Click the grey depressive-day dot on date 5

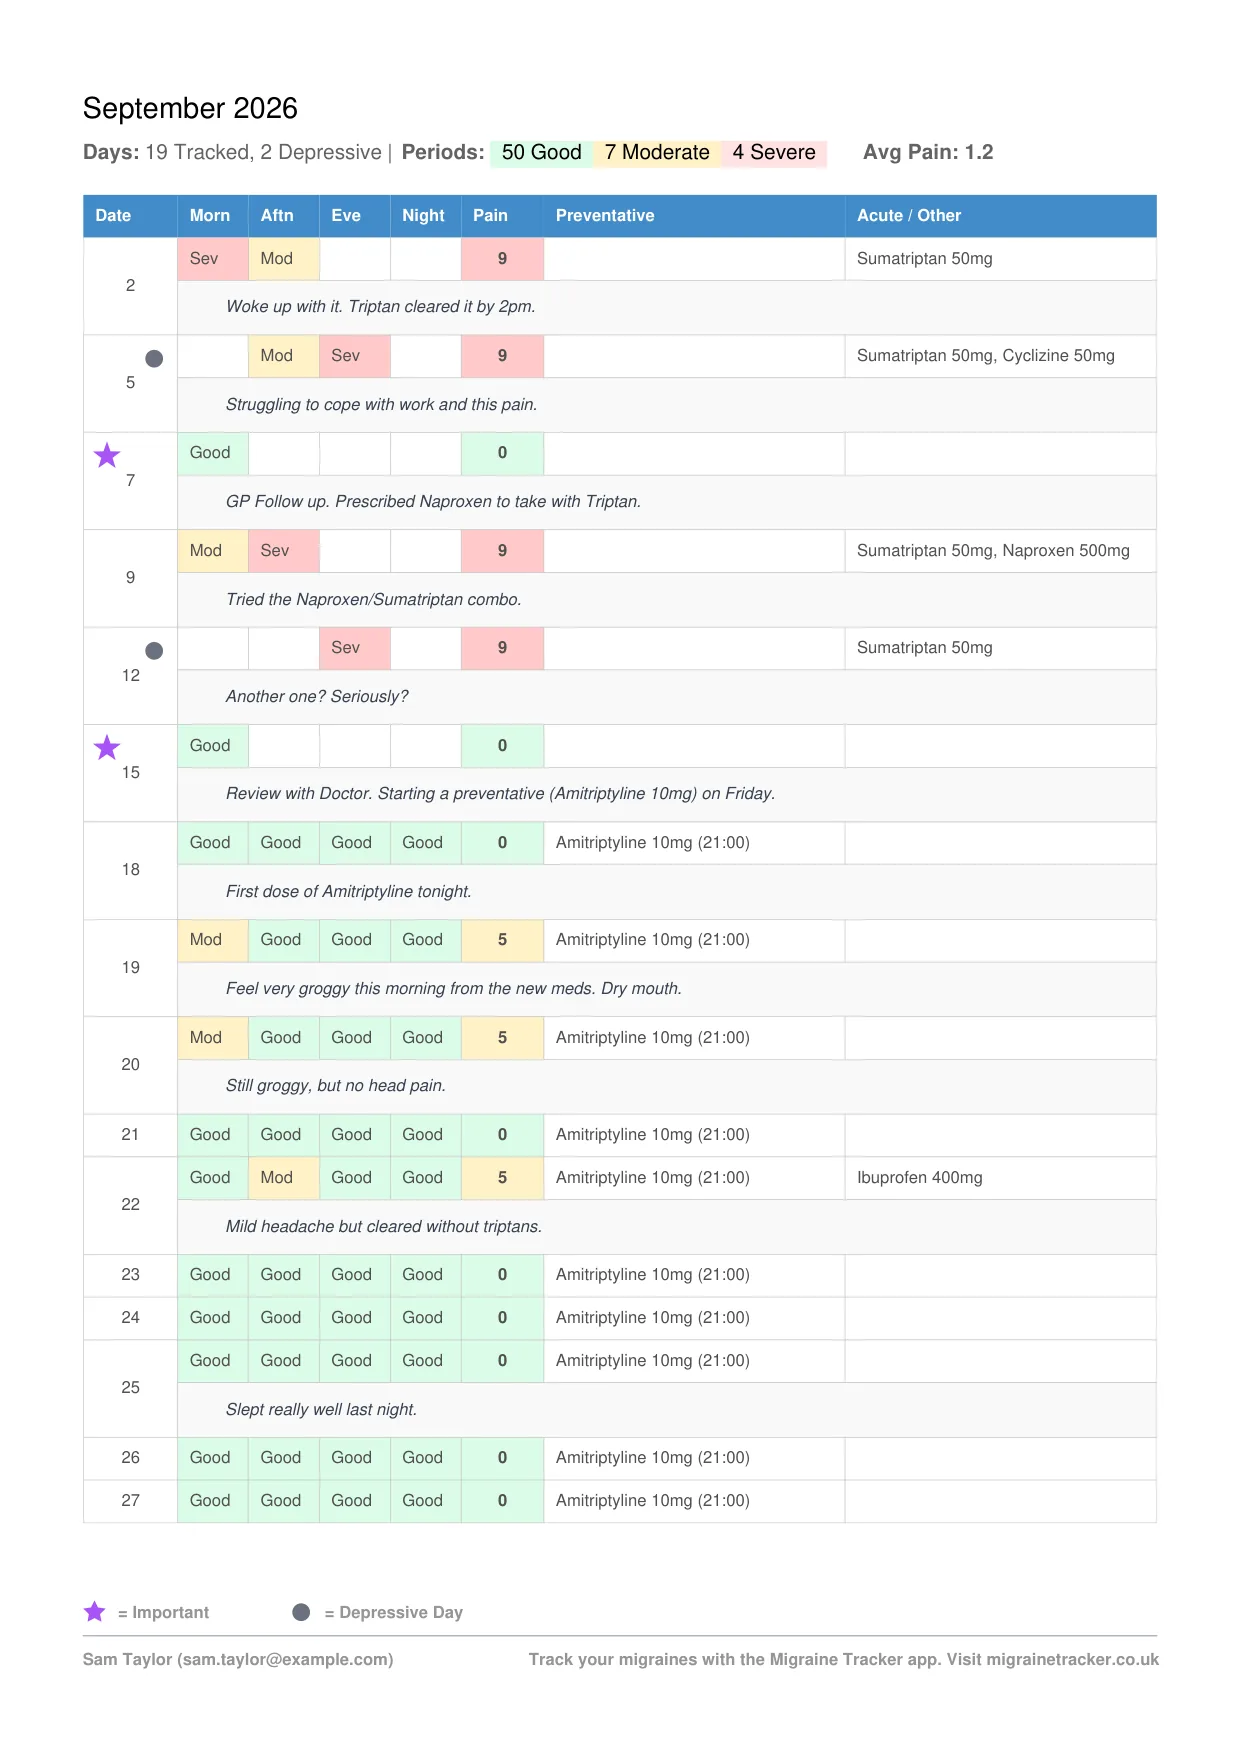point(154,359)
